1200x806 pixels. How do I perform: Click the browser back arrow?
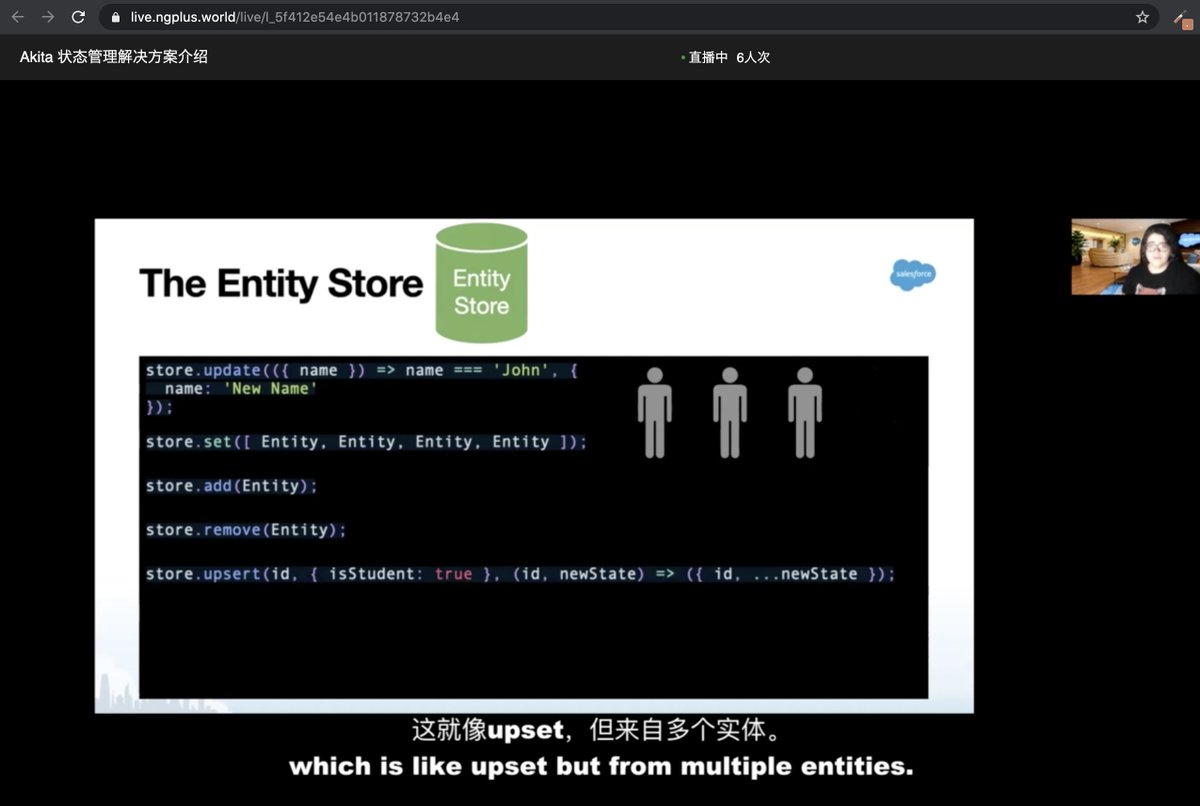point(17,17)
